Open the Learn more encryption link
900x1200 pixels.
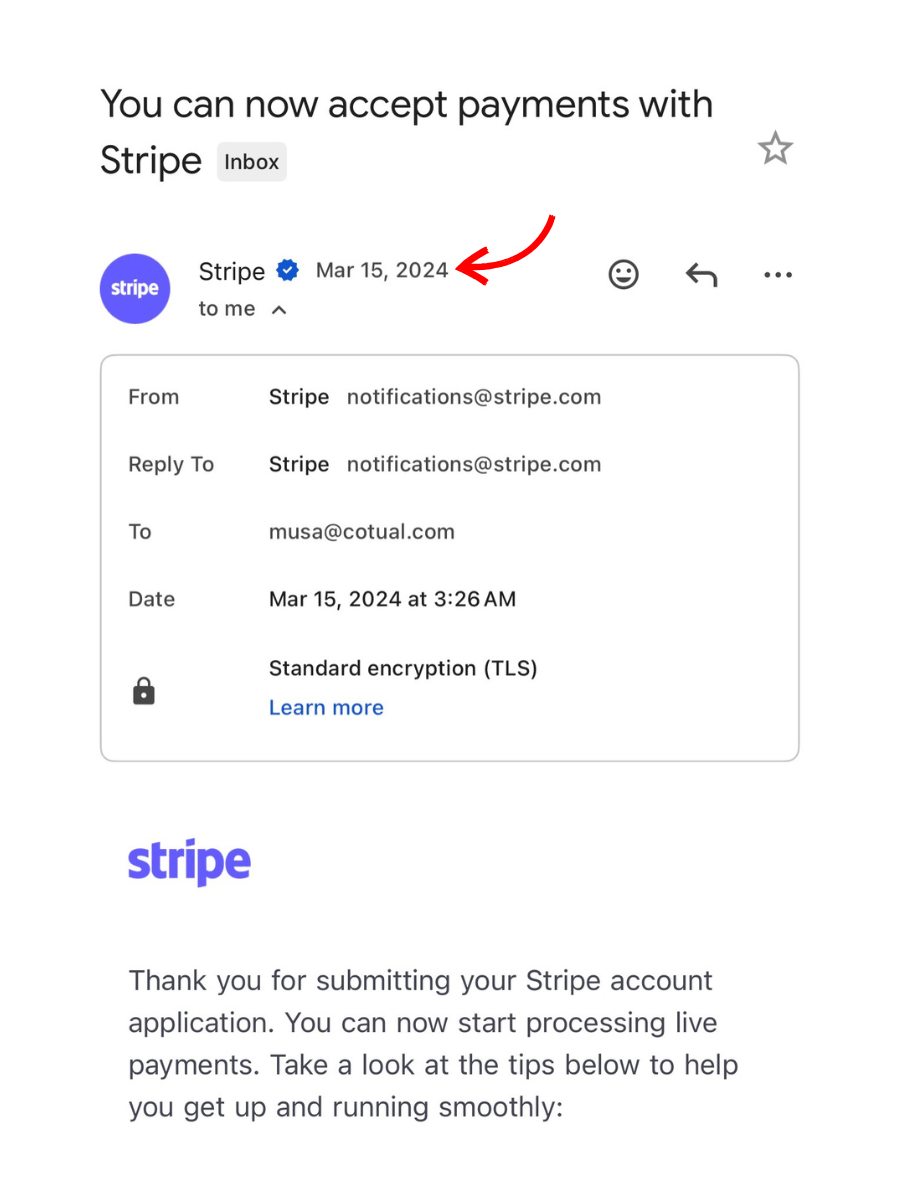click(326, 707)
